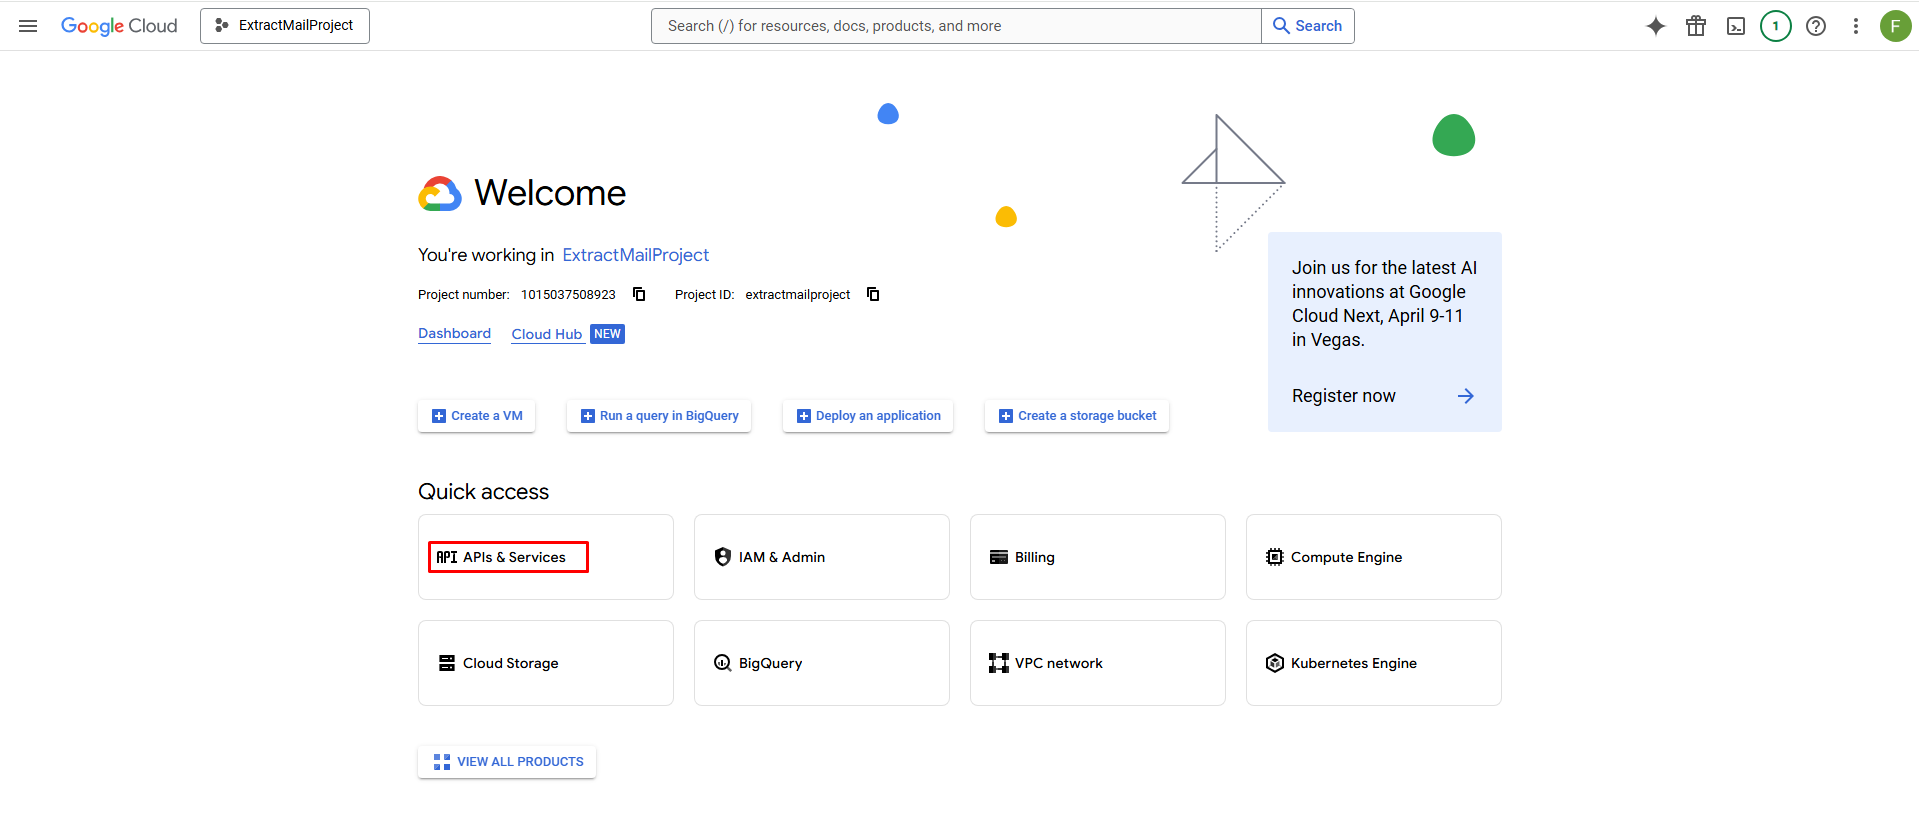
Task: Open the Cloud Hub link
Action: click(x=546, y=334)
